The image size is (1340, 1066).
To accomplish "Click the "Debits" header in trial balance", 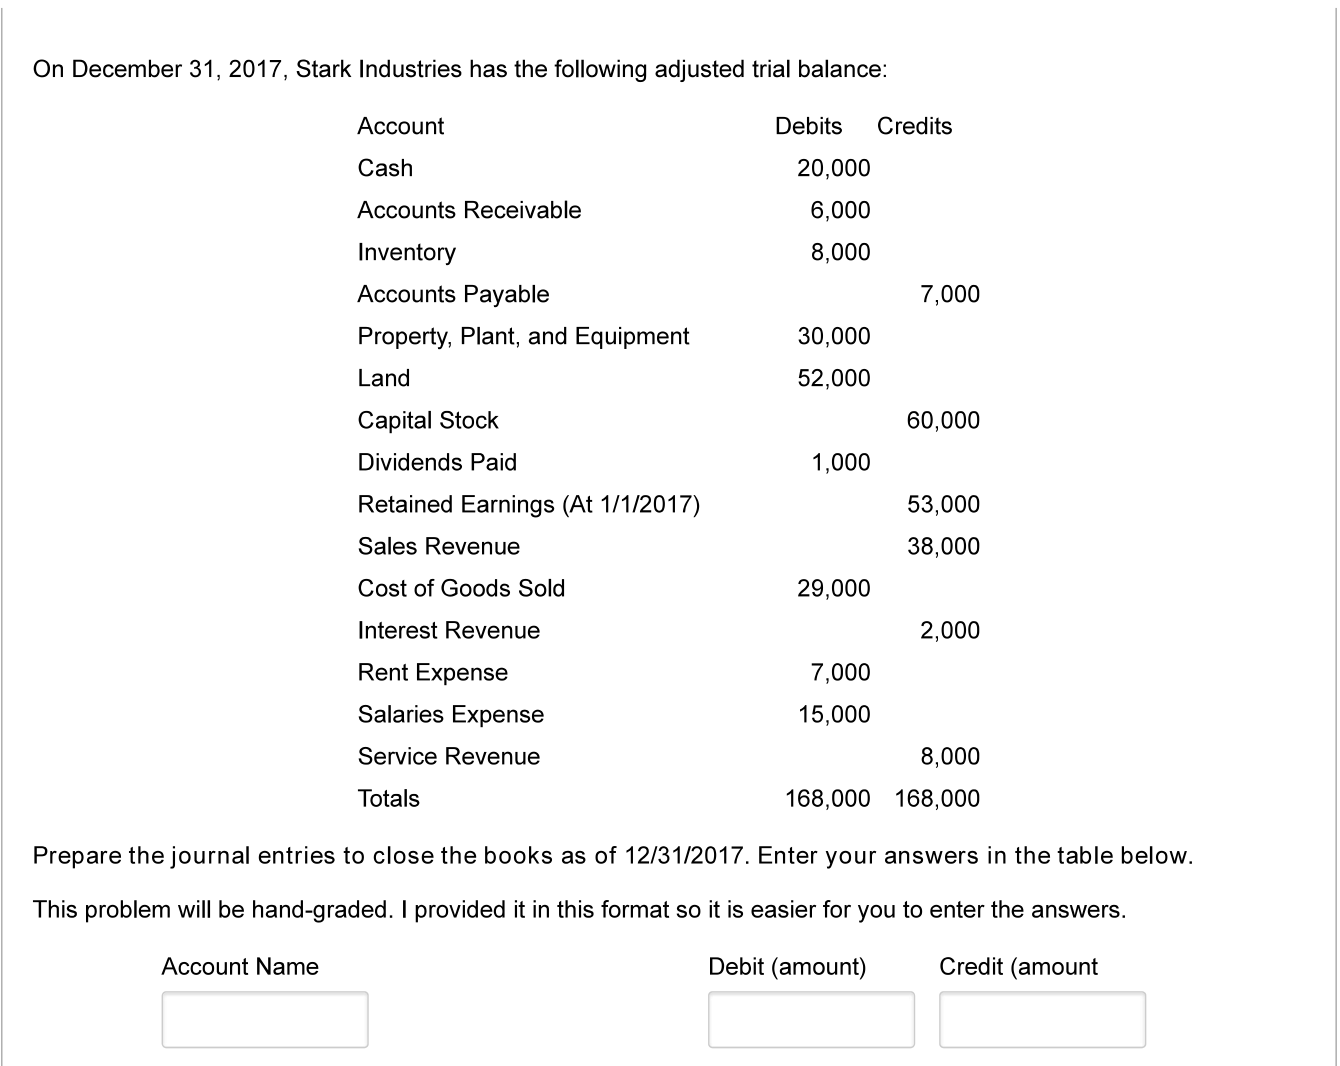I will pyautogui.click(x=808, y=126).
